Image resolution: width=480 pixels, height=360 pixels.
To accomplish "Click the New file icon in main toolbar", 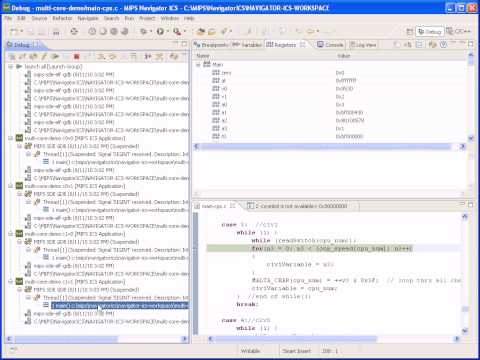I will pyautogui.click(x=14, y=32).
